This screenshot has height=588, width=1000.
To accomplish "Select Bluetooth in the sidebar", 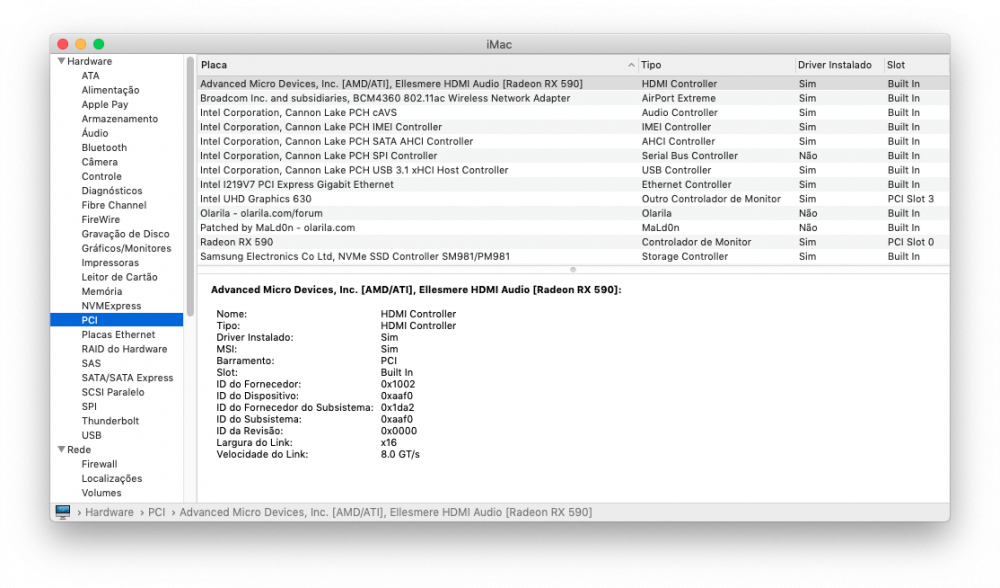I will (104, 147).
